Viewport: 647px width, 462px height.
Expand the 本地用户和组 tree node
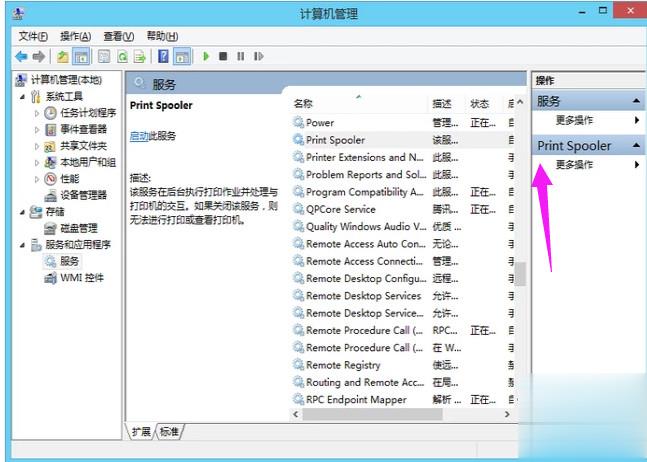point(37,163)
